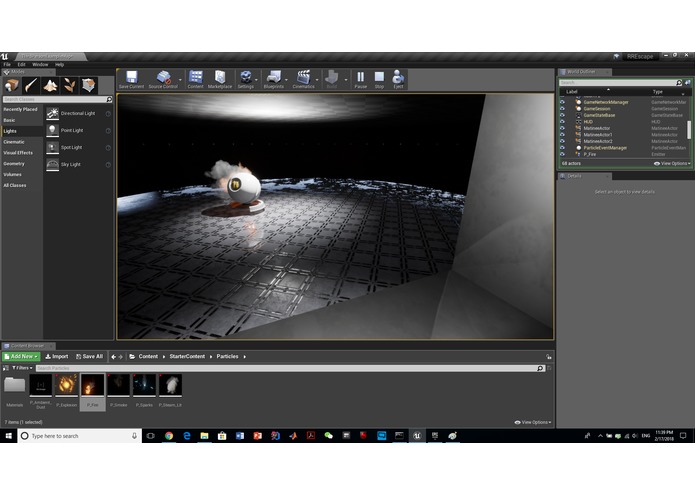
Task: Open Content Browser View Options dropdown
Action: [x=533, y=422]
